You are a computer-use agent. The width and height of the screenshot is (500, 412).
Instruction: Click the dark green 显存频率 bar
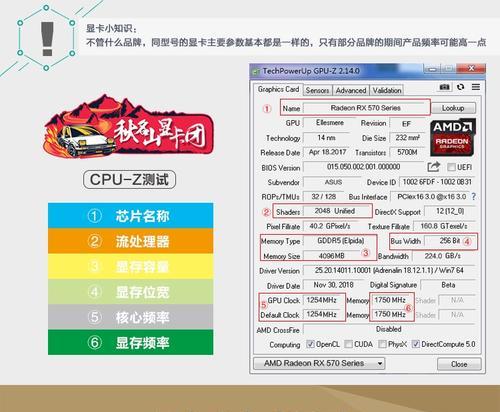130,342
